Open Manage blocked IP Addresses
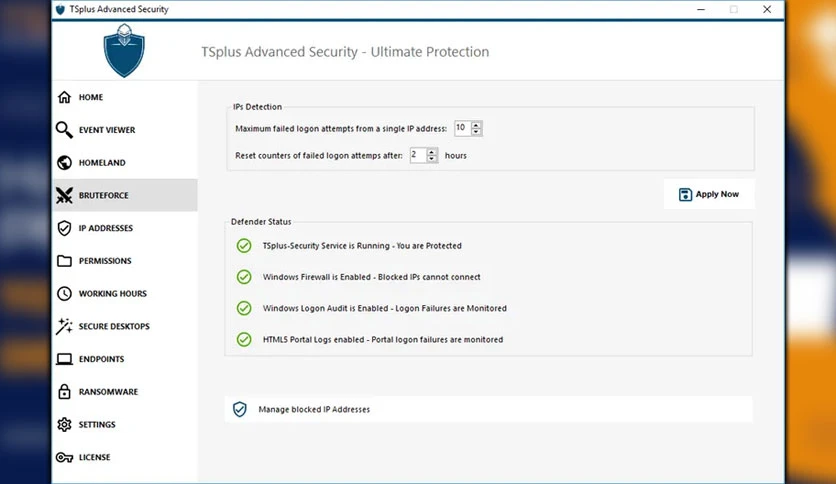 point(488,409)
